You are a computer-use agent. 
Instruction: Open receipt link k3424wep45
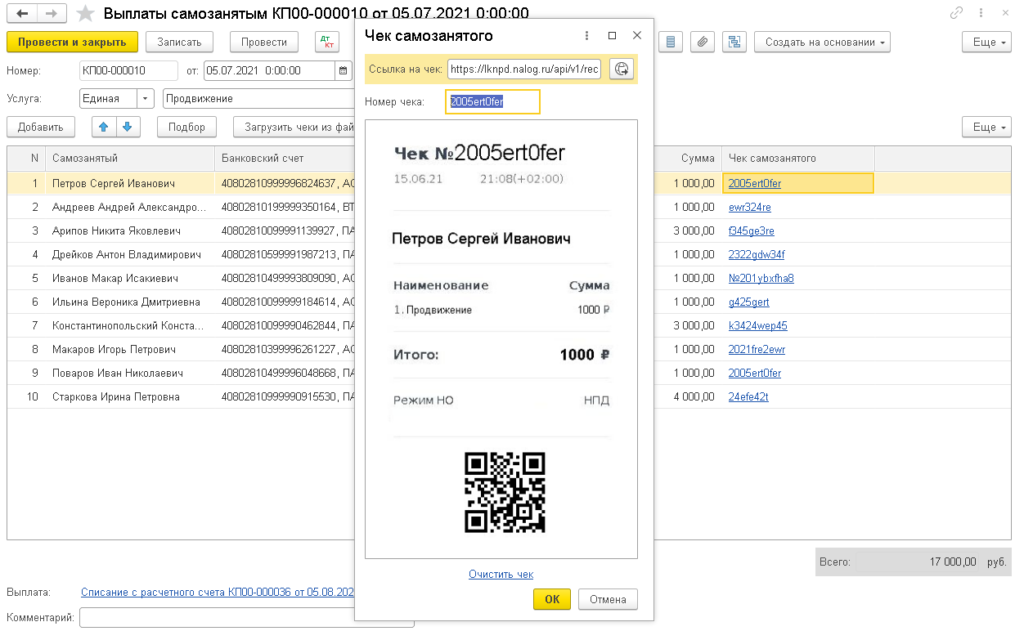tap(758, 325)
